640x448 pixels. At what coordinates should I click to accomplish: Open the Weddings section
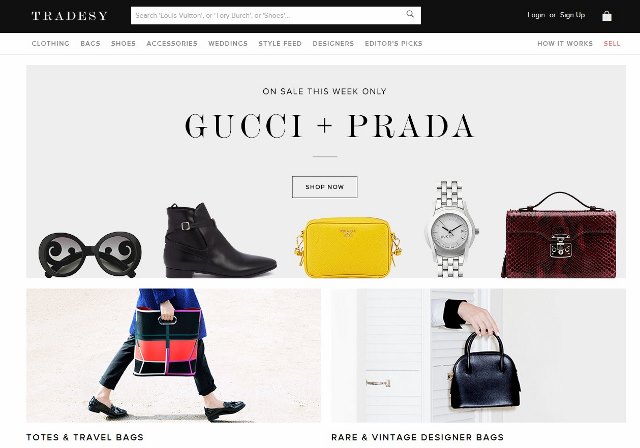[228, 44]
